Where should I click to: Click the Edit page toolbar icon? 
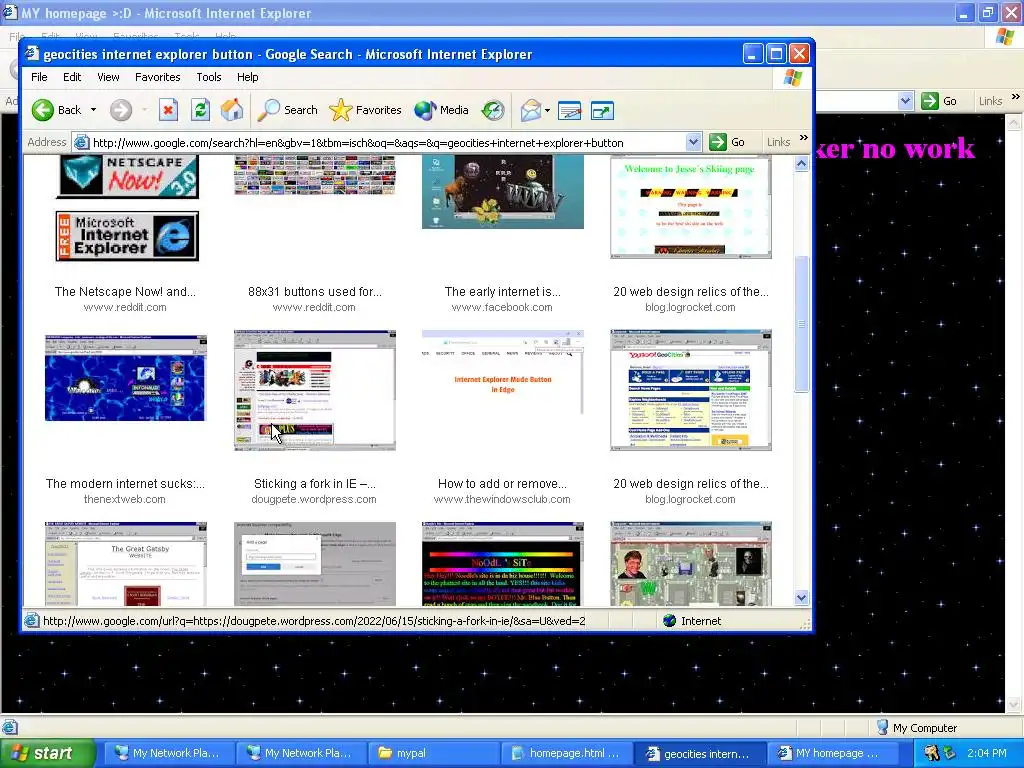(x=569, y=110)
